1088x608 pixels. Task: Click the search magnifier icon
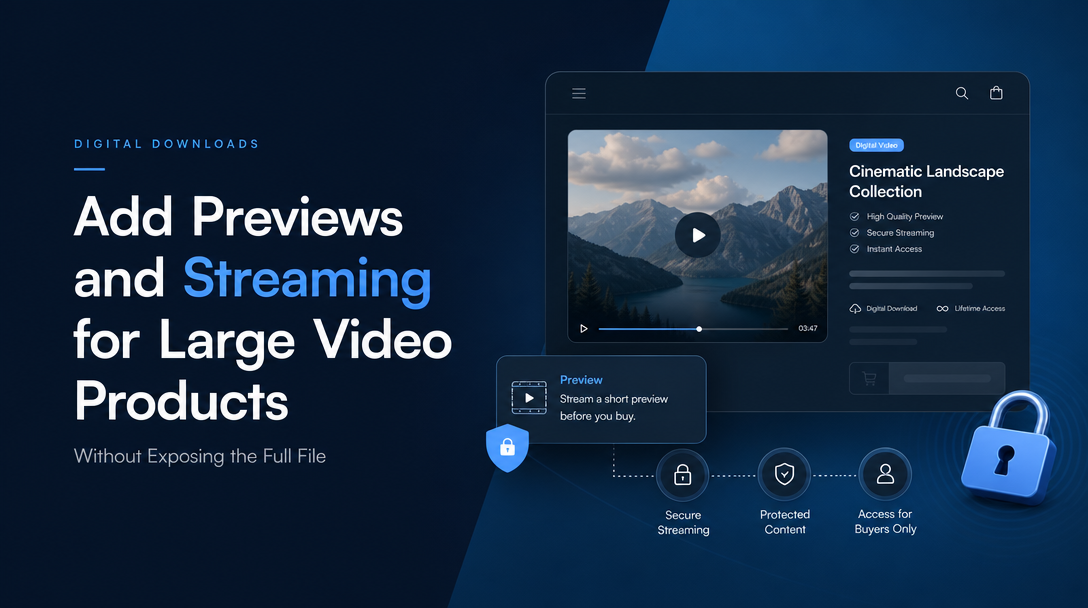point(962,93)
